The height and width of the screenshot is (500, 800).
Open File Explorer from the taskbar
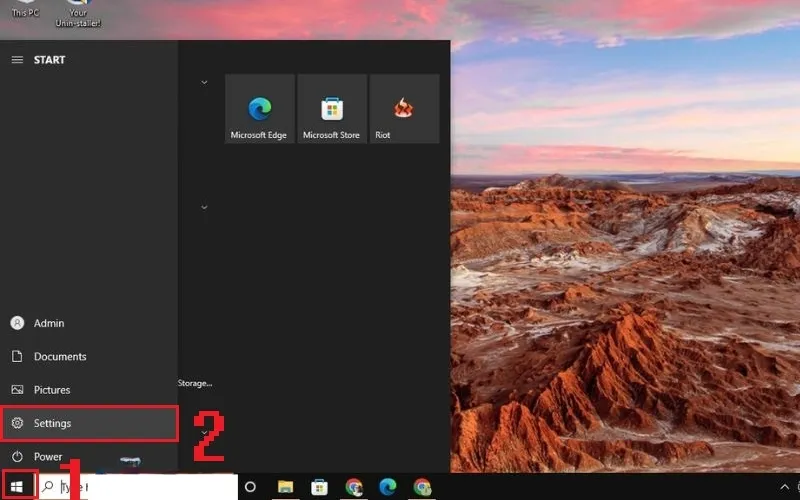(285, 487)
